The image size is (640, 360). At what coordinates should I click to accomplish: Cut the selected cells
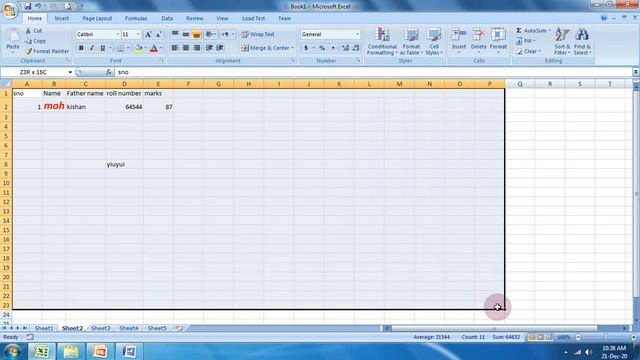34,31
